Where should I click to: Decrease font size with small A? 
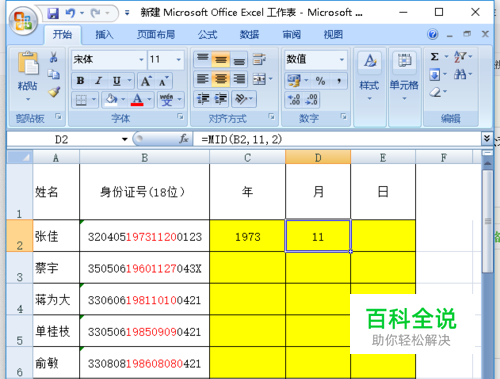(163, 81)
